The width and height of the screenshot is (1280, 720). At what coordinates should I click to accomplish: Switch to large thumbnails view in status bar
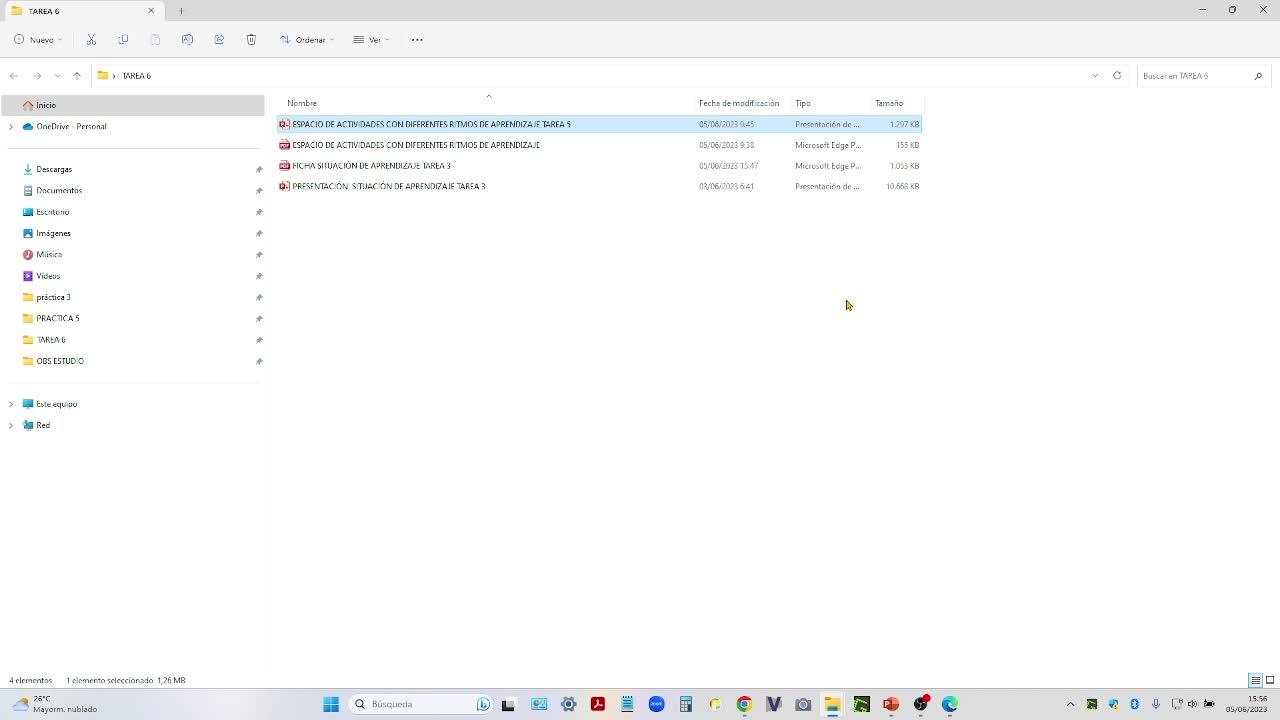(x=1270, y=680)
